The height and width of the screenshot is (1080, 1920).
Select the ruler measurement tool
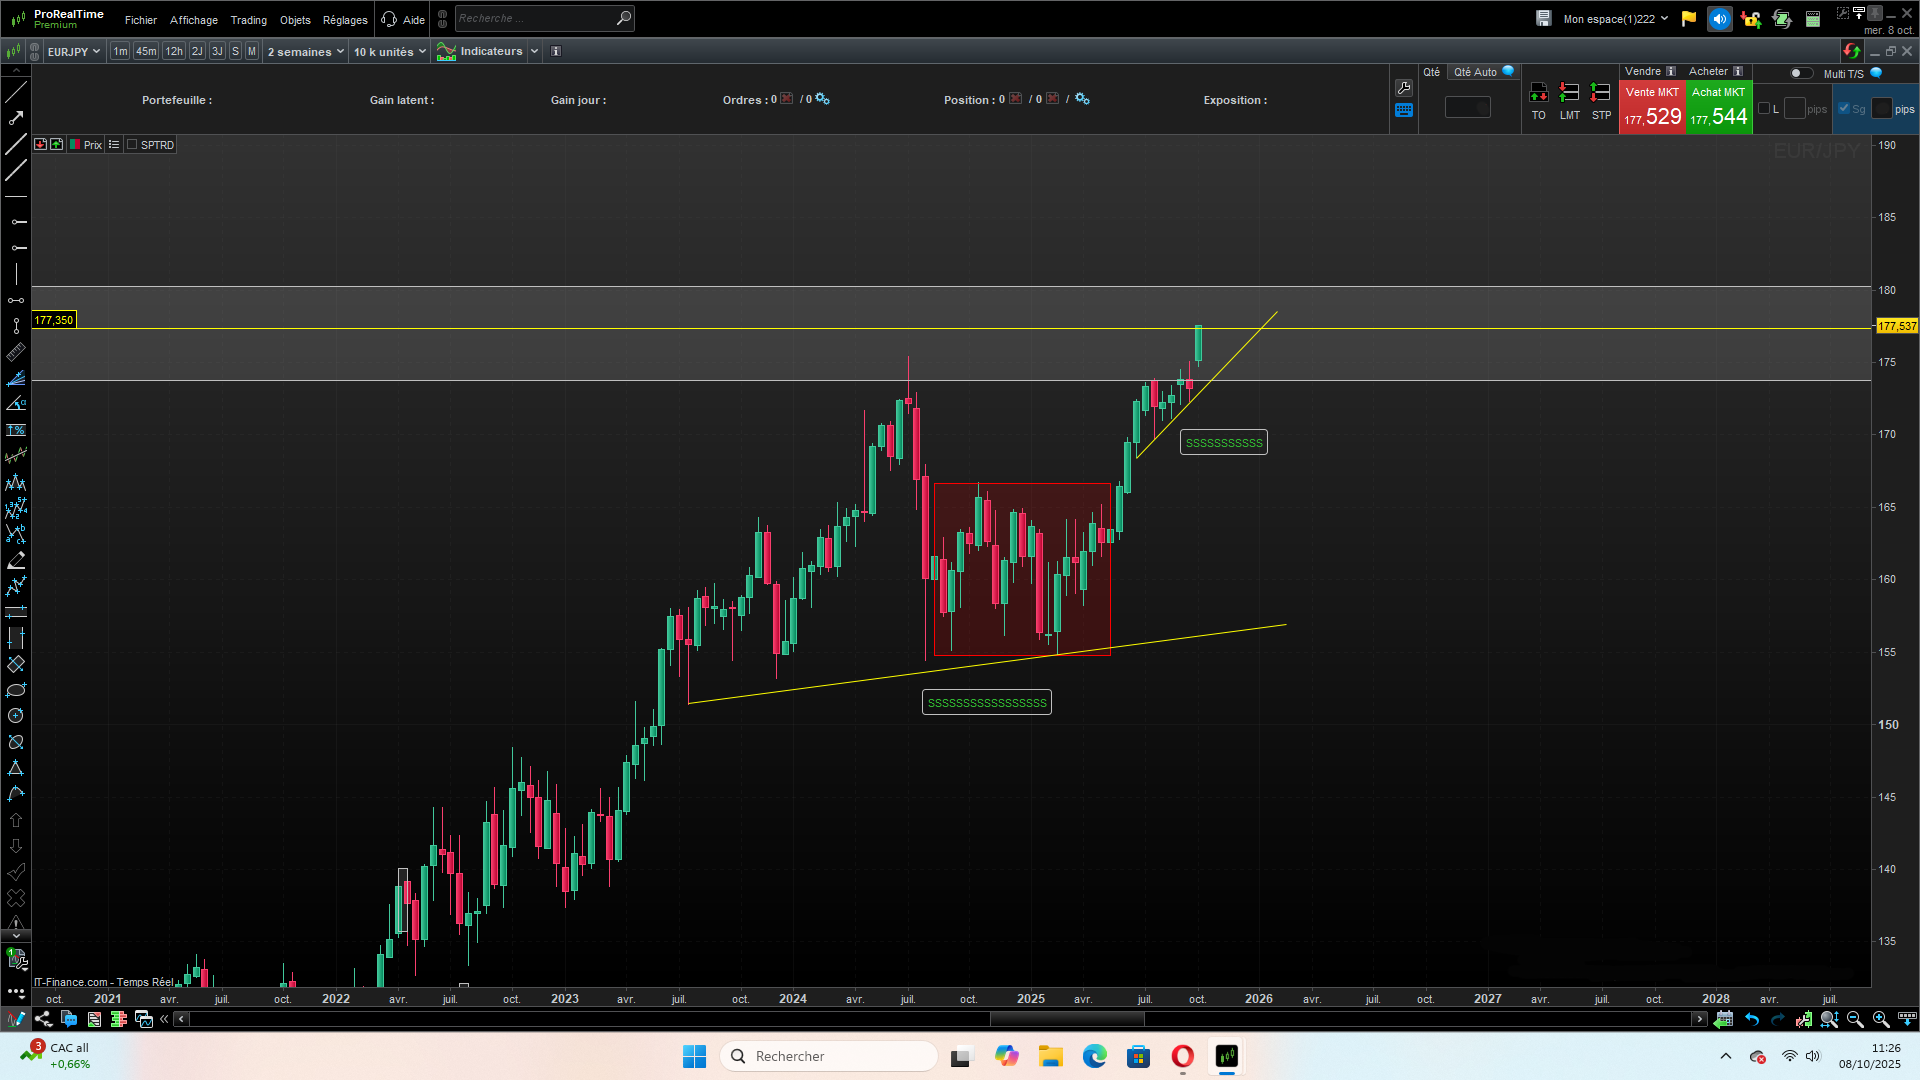click(16, 352)
